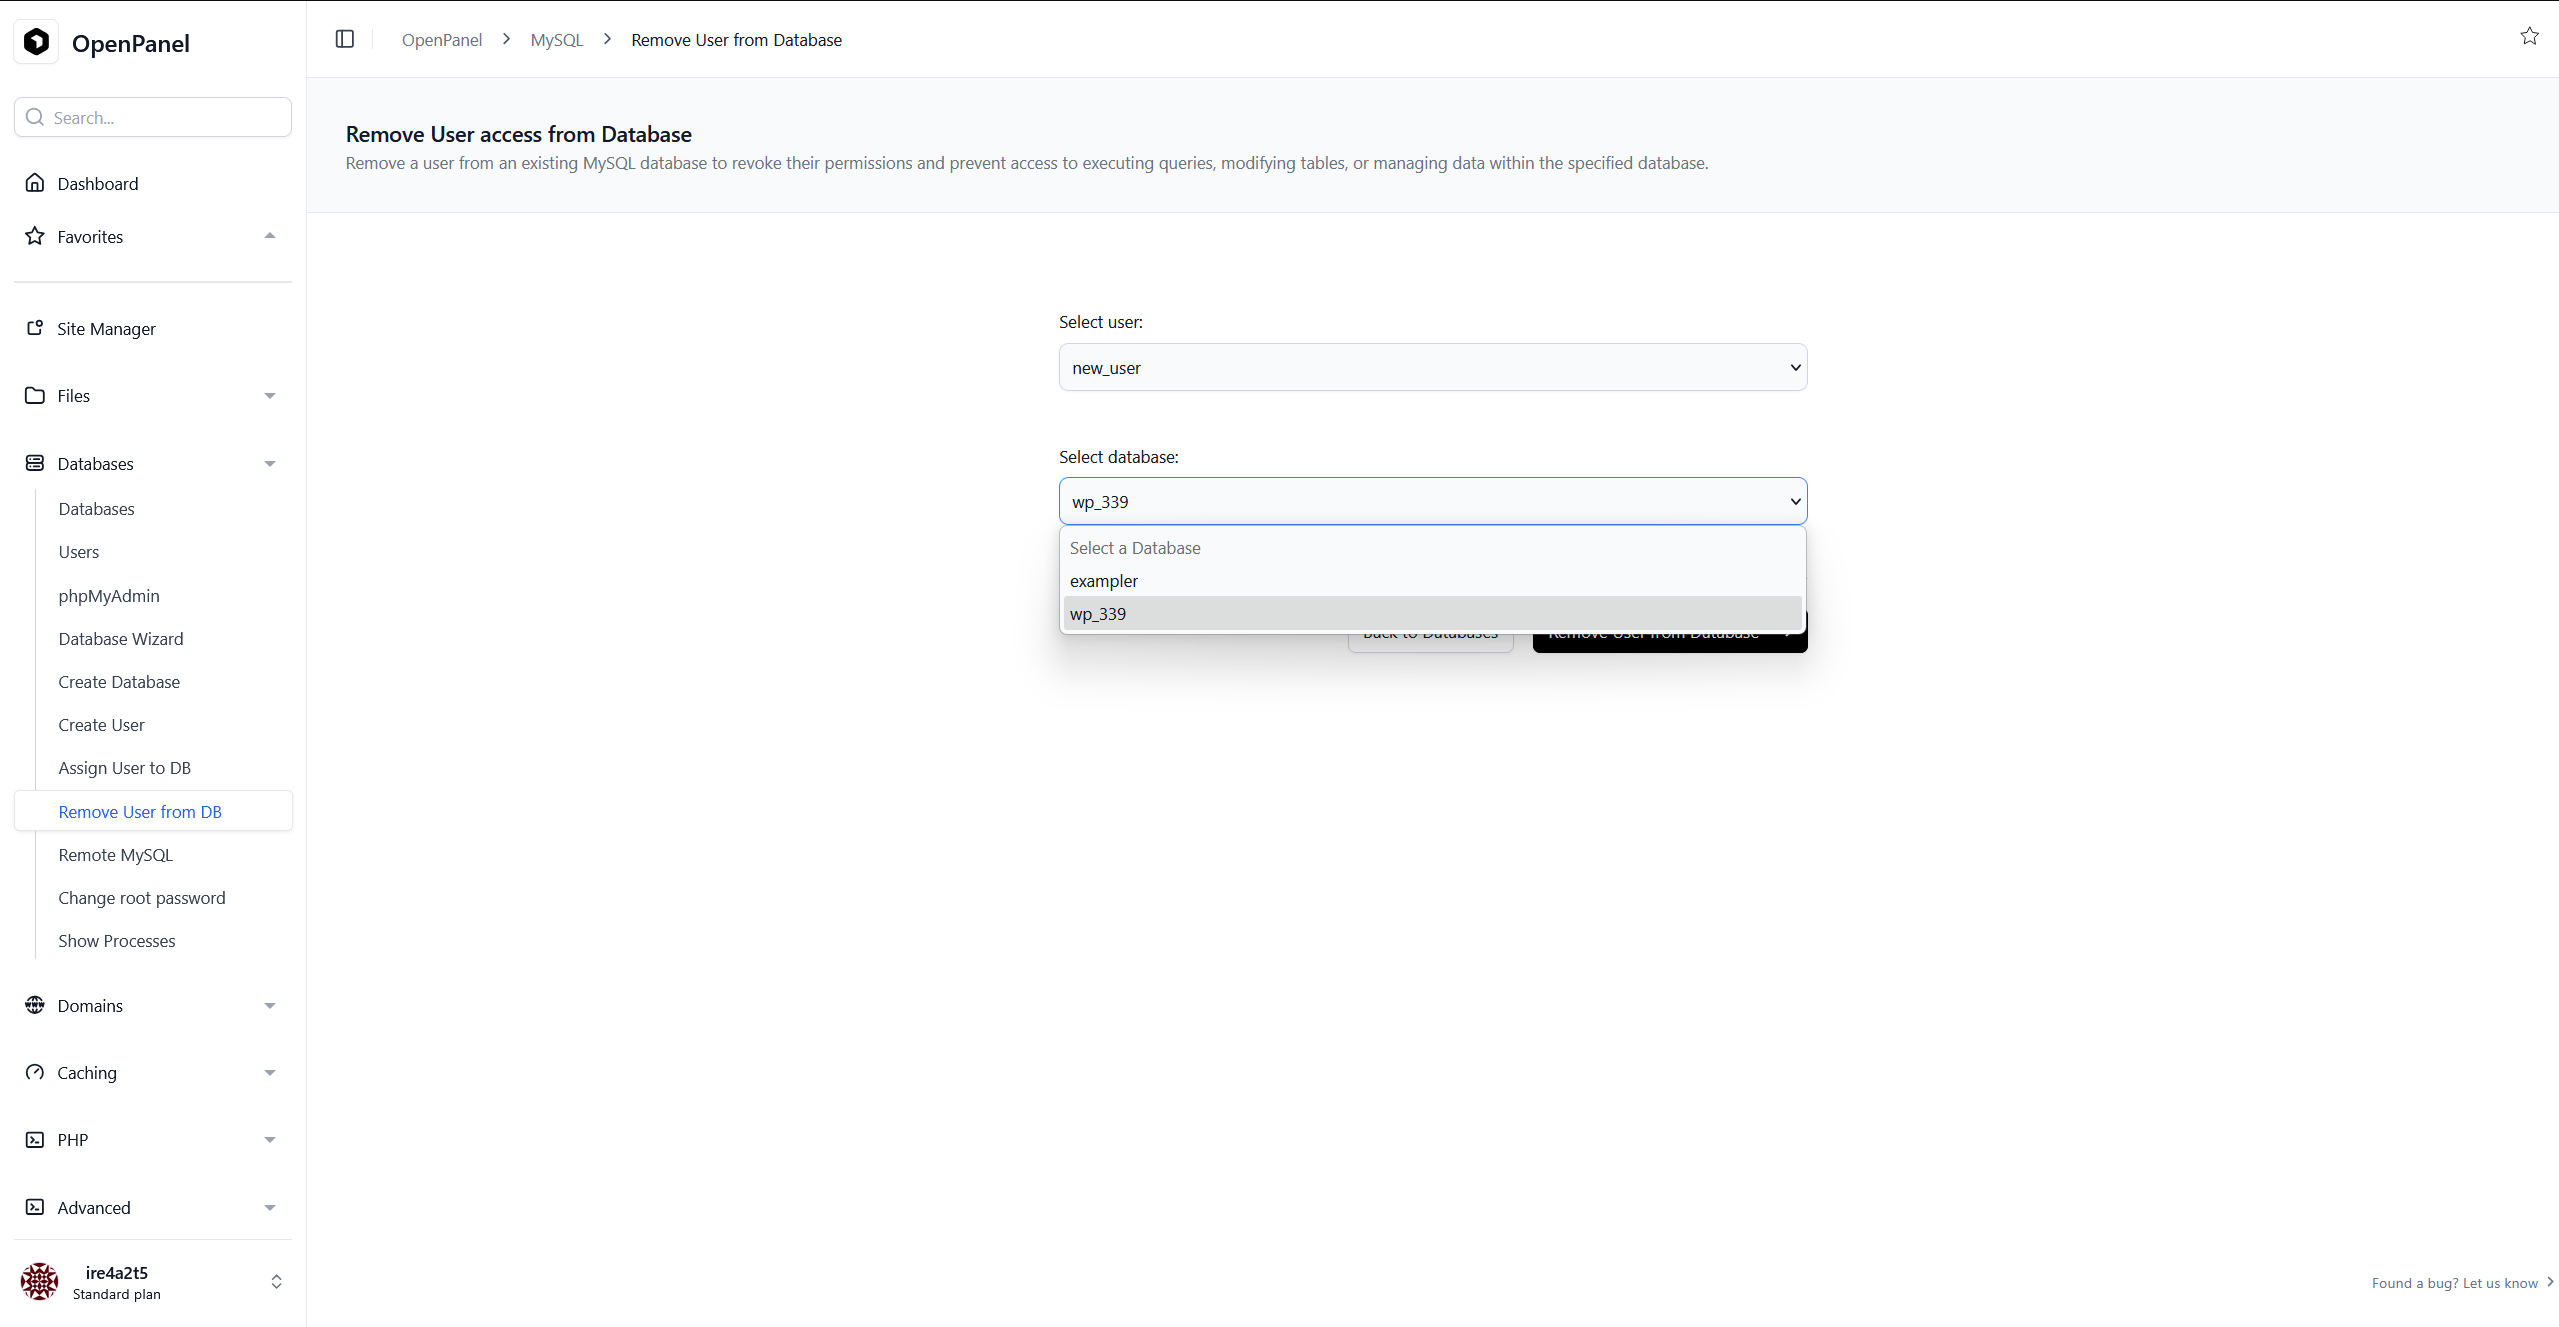
Task: Star this page as a favorite
Action: click(x=2528, y=36)
